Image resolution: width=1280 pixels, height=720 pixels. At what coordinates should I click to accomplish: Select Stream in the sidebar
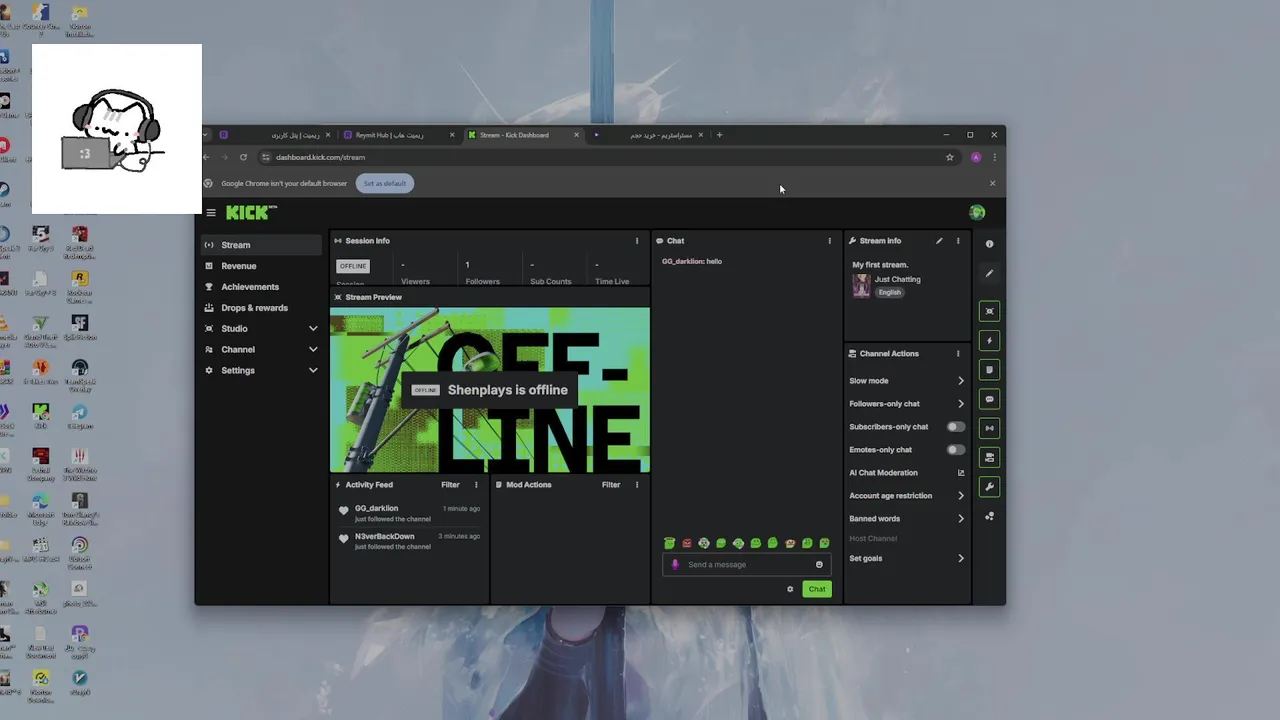[x=261, y=245]
